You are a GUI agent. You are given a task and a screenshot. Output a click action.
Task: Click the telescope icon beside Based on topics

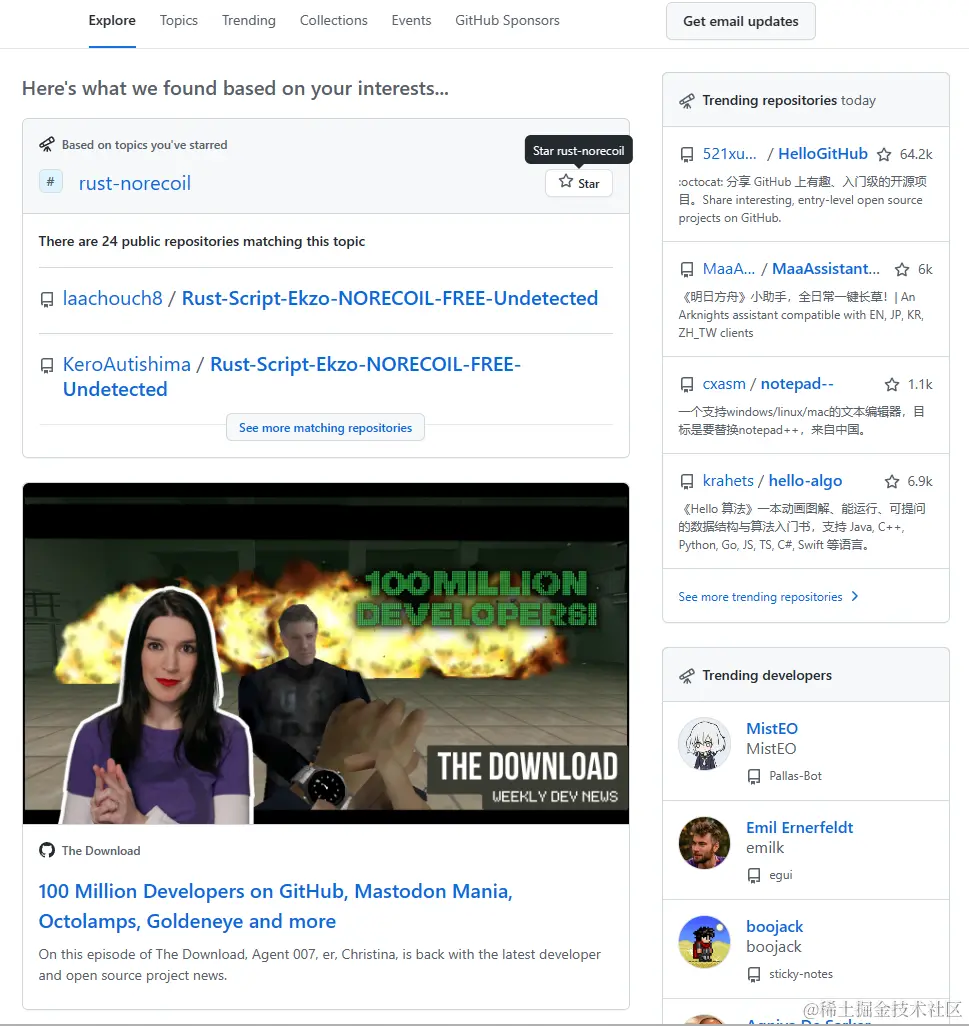(x=46, y=145)
